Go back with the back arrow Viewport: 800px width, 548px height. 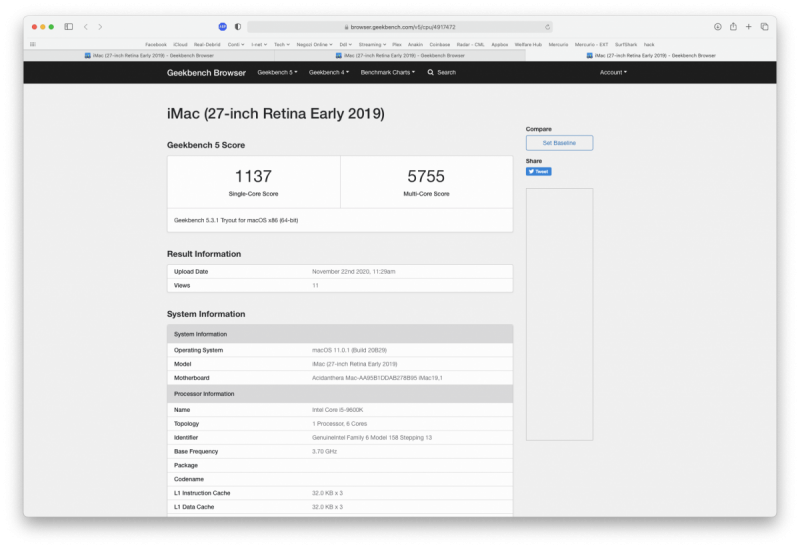click(x=86, y=27)
